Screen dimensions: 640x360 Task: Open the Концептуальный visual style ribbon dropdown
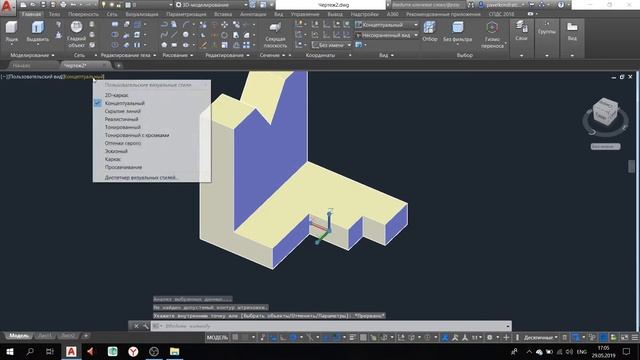pos(386,25)
